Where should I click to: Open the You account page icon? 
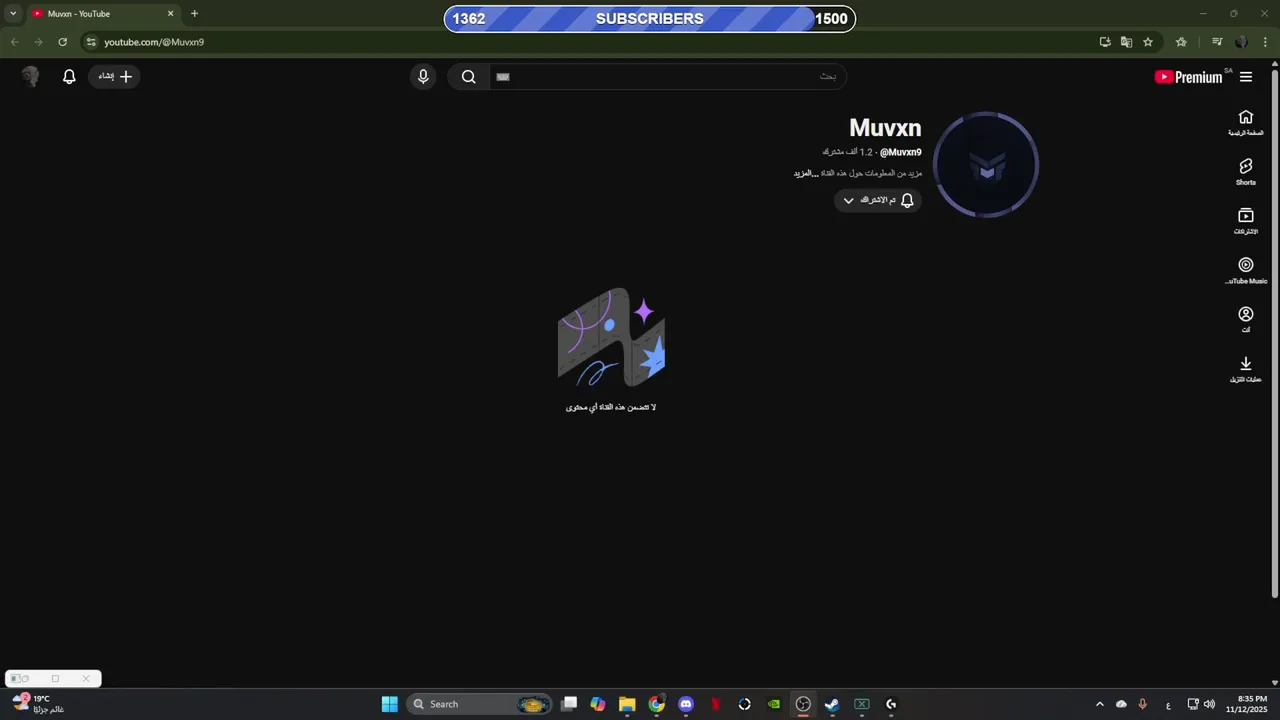tap(1246, 320)
